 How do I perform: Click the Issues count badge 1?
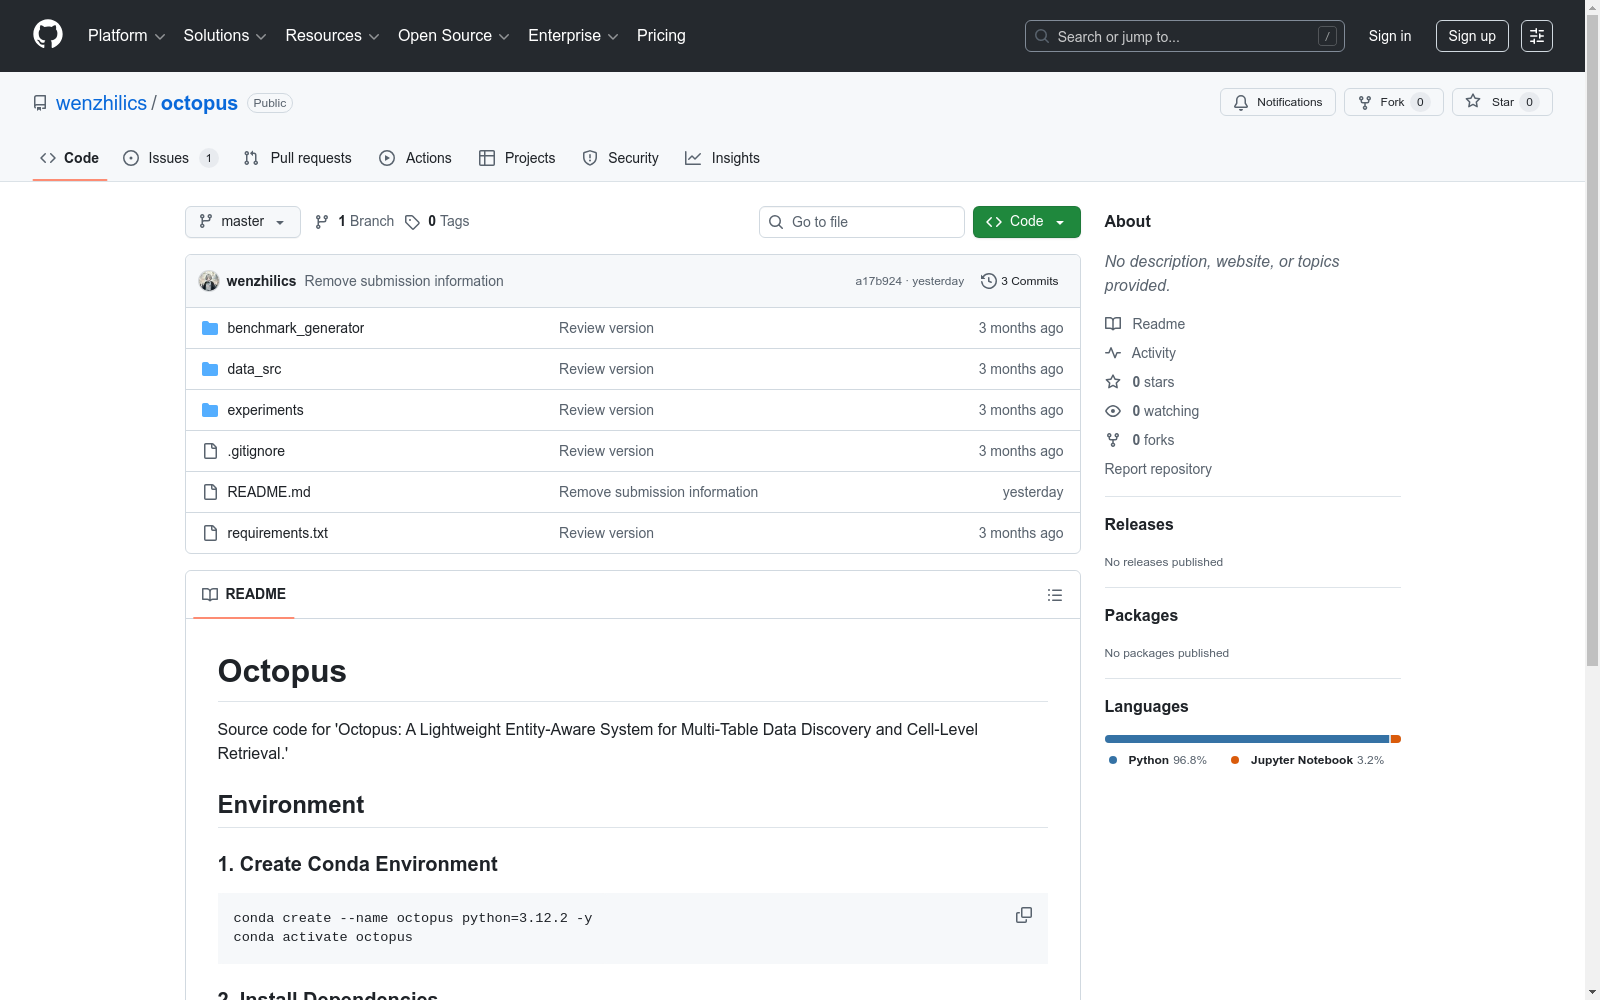(209, 158)
